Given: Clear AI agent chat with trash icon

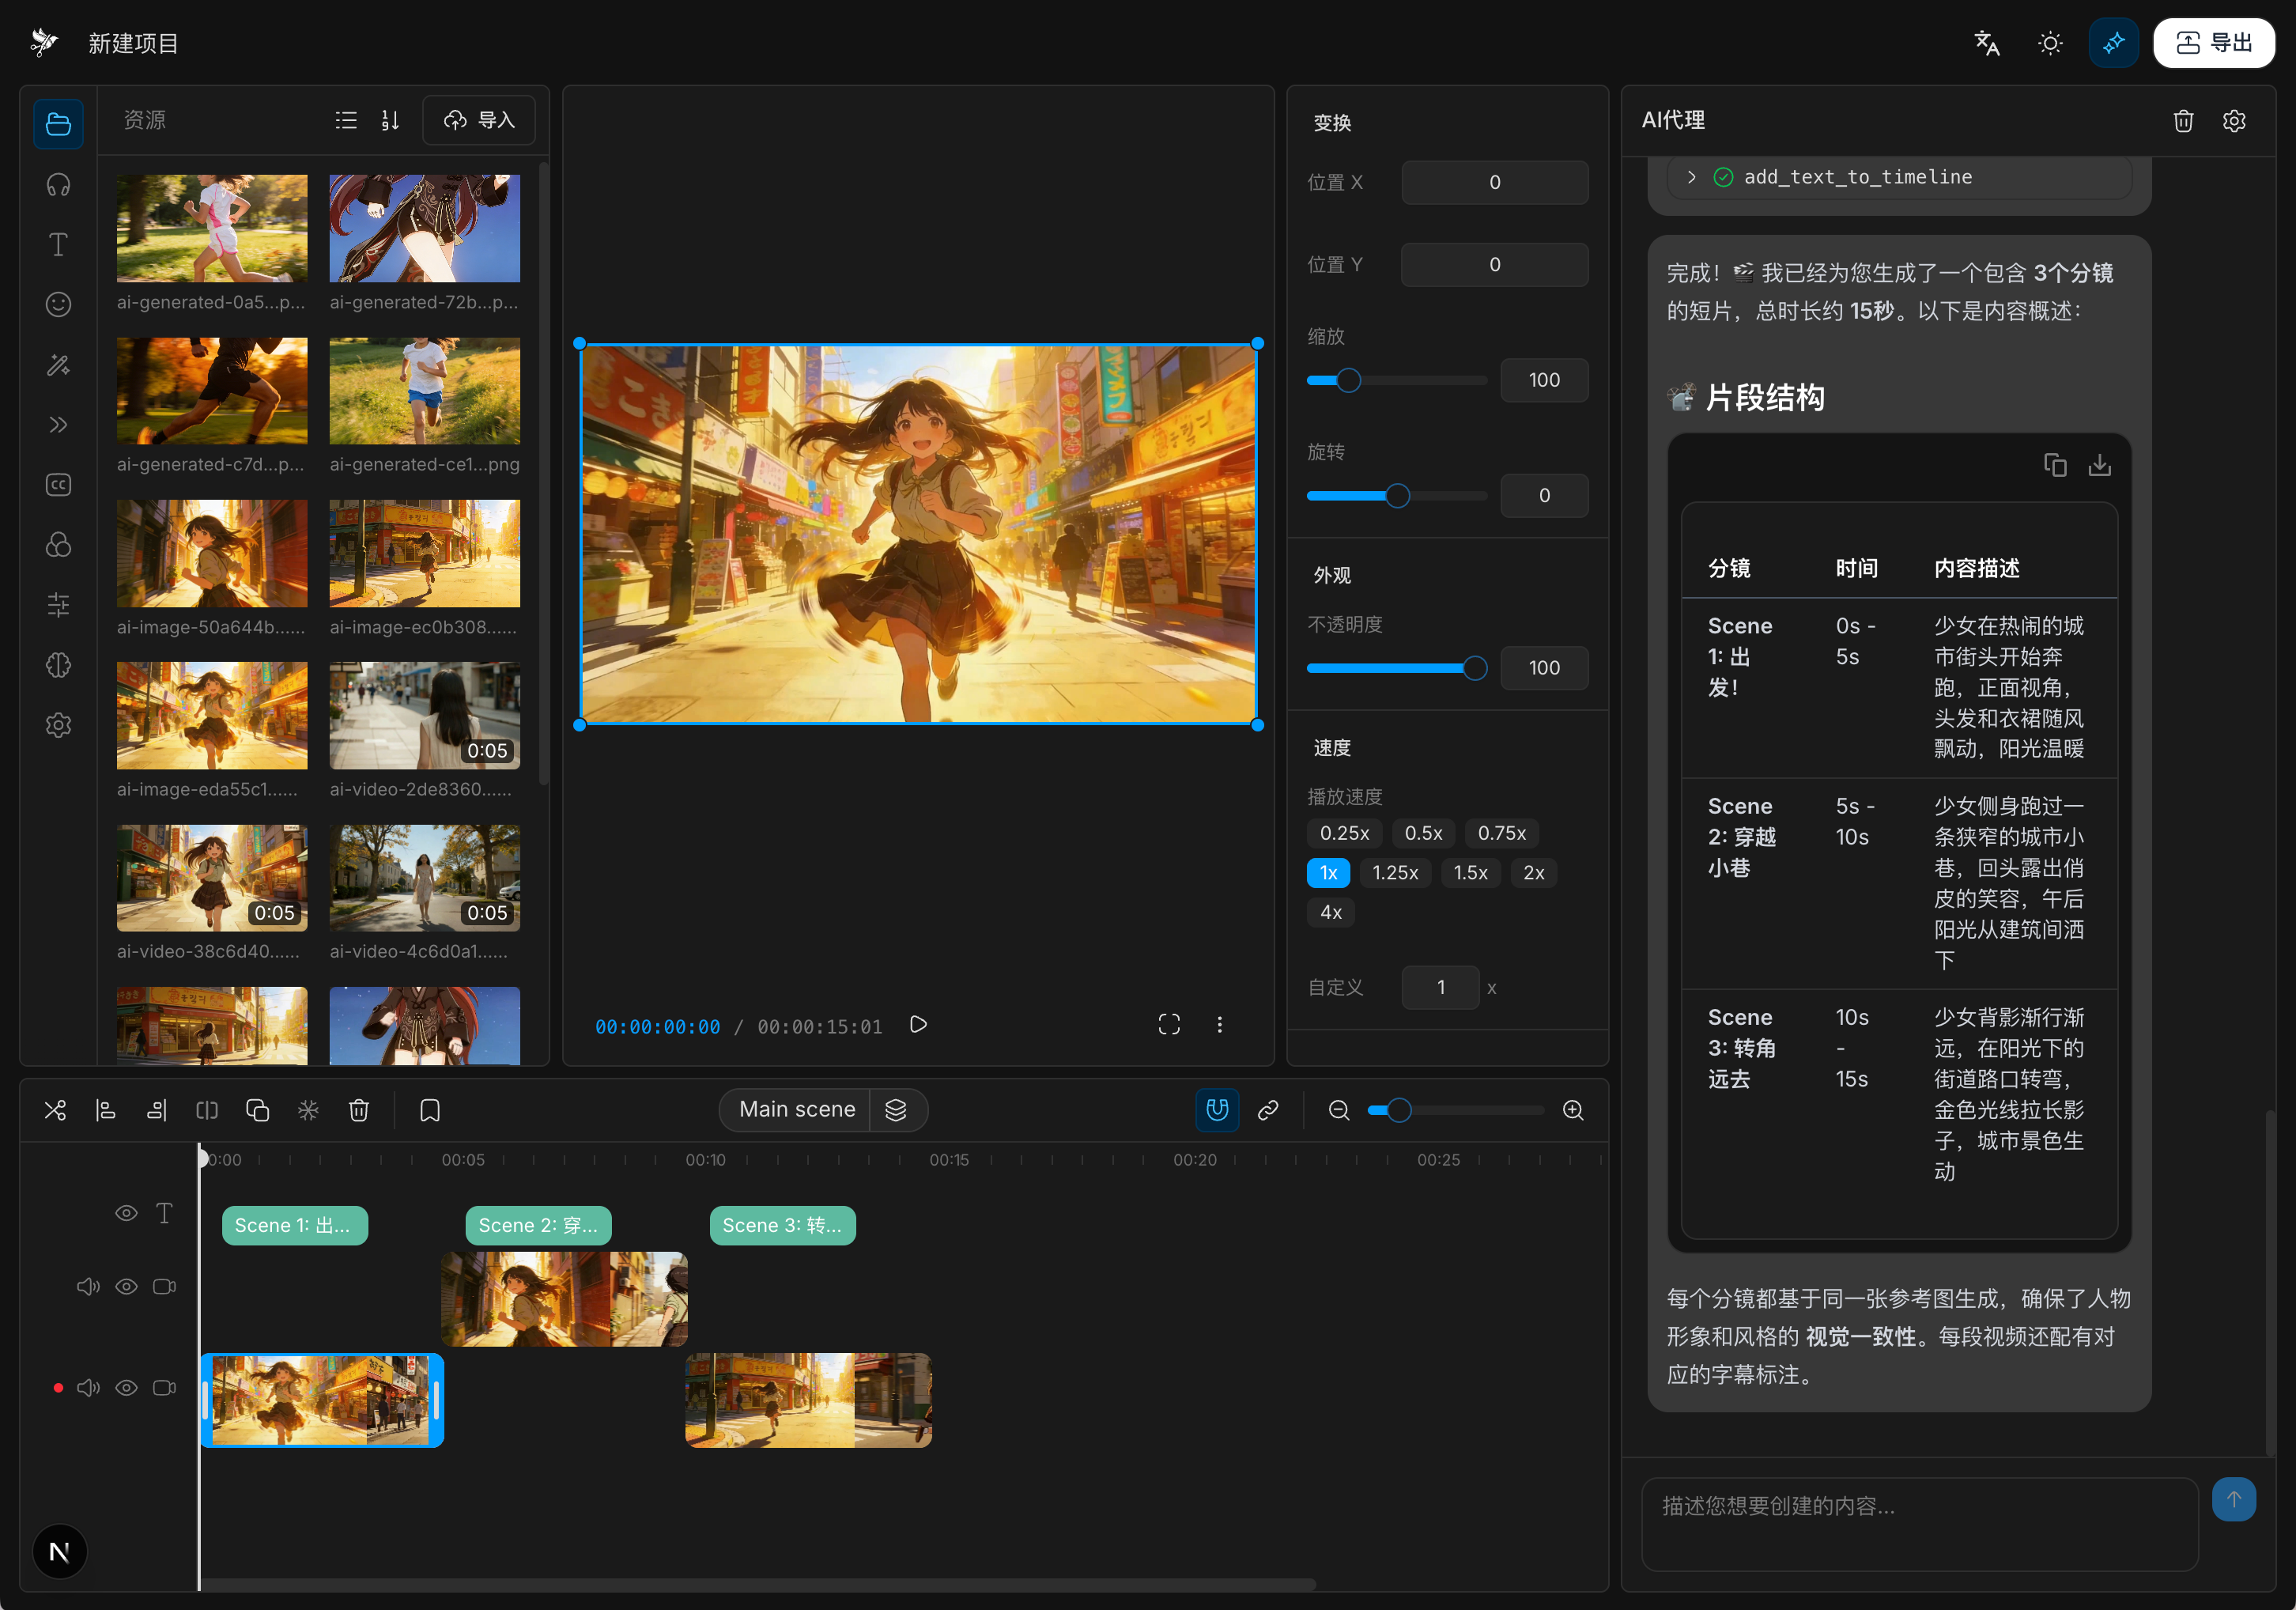Looking at the screenshot, I should 2183,121.
